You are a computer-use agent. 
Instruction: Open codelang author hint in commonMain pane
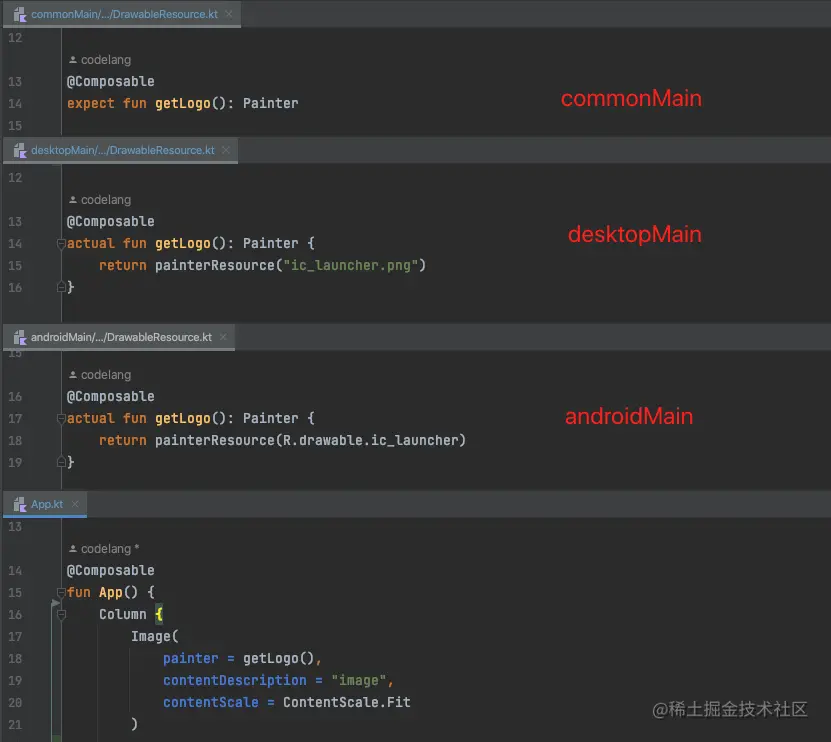100,60
